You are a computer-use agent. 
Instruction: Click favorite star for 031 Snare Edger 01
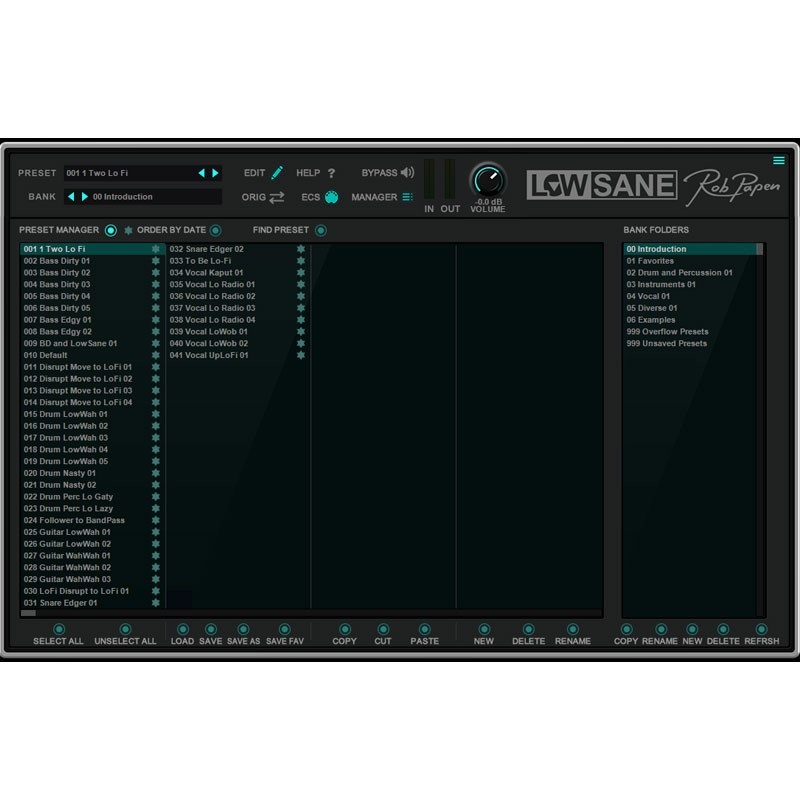[156, 603]
